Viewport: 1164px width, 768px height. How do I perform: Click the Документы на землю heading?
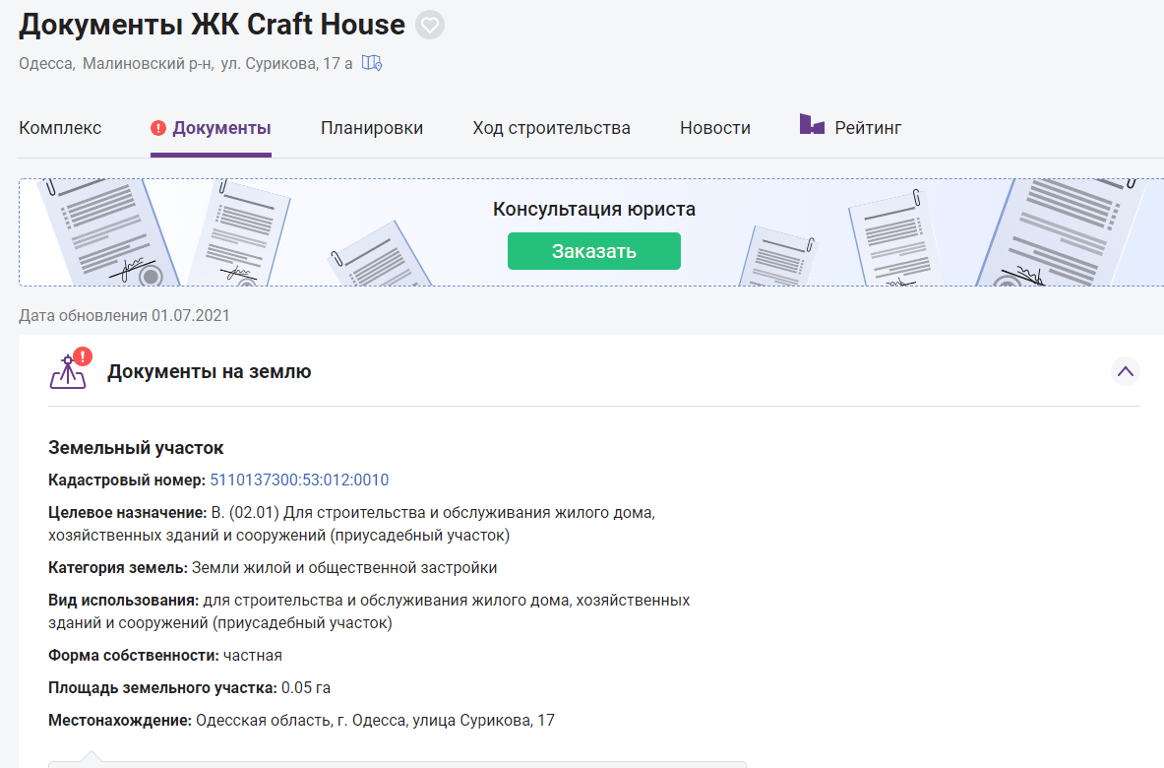pos(209,372)
